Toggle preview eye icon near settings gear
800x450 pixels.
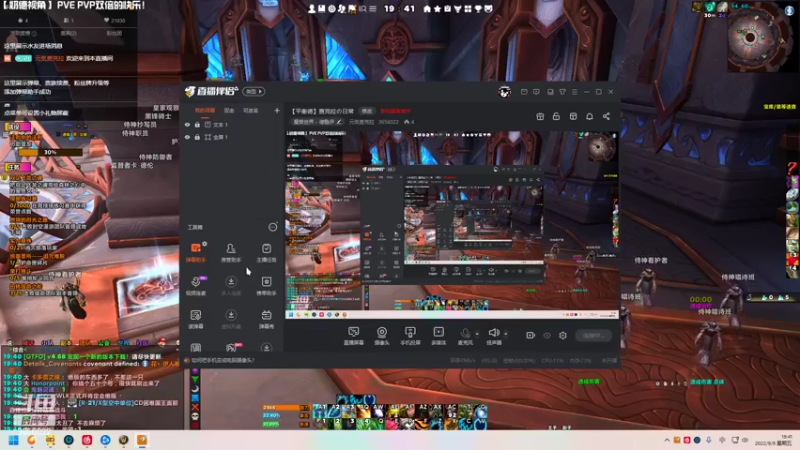(547, 335)
